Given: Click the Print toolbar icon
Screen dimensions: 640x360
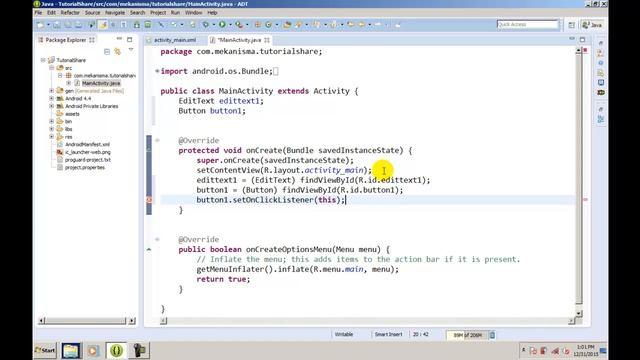Looking at the screenshot, I should click(x=78, y=25).
